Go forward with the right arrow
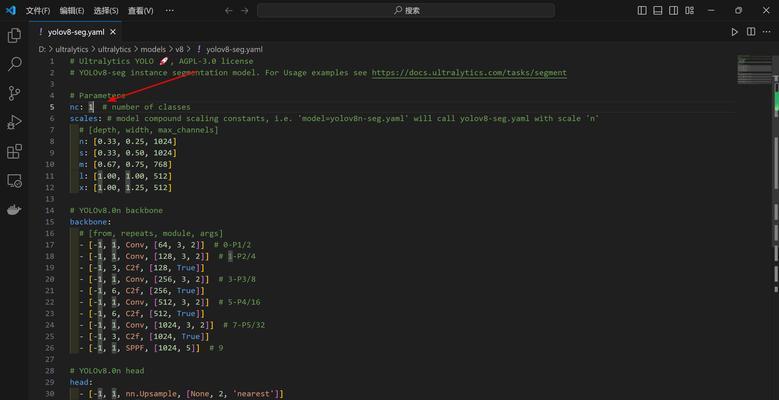 coord(244,10)
